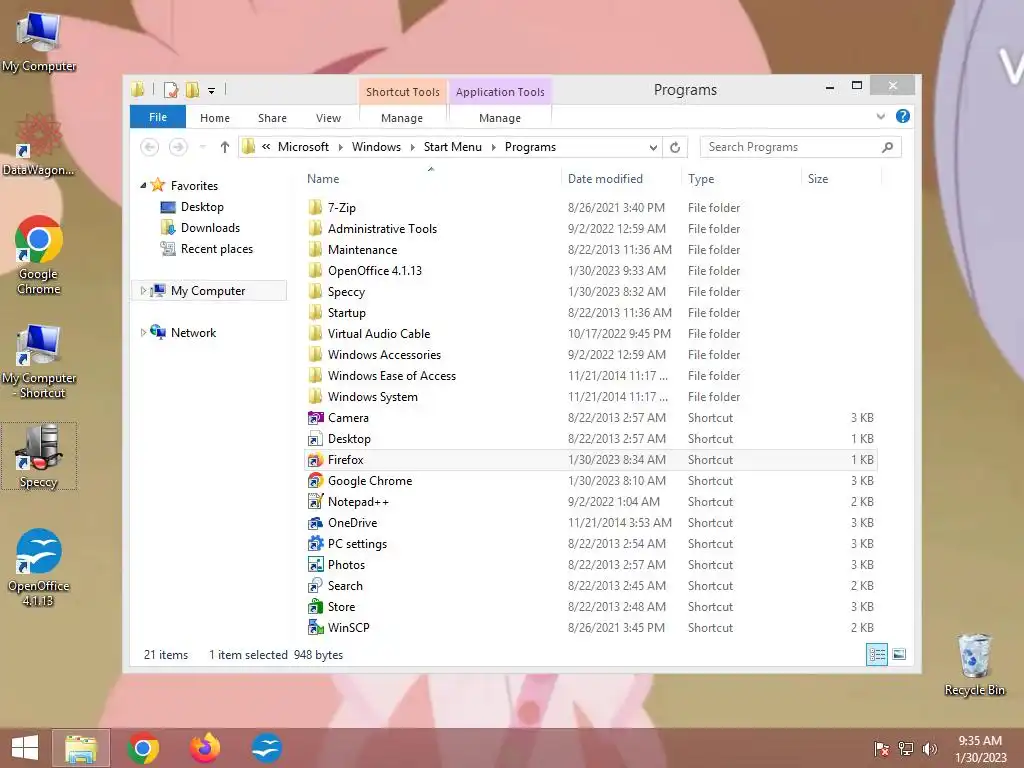
Task: Select the WinSCP shortcut icon
Action: (x=315, y=628)
